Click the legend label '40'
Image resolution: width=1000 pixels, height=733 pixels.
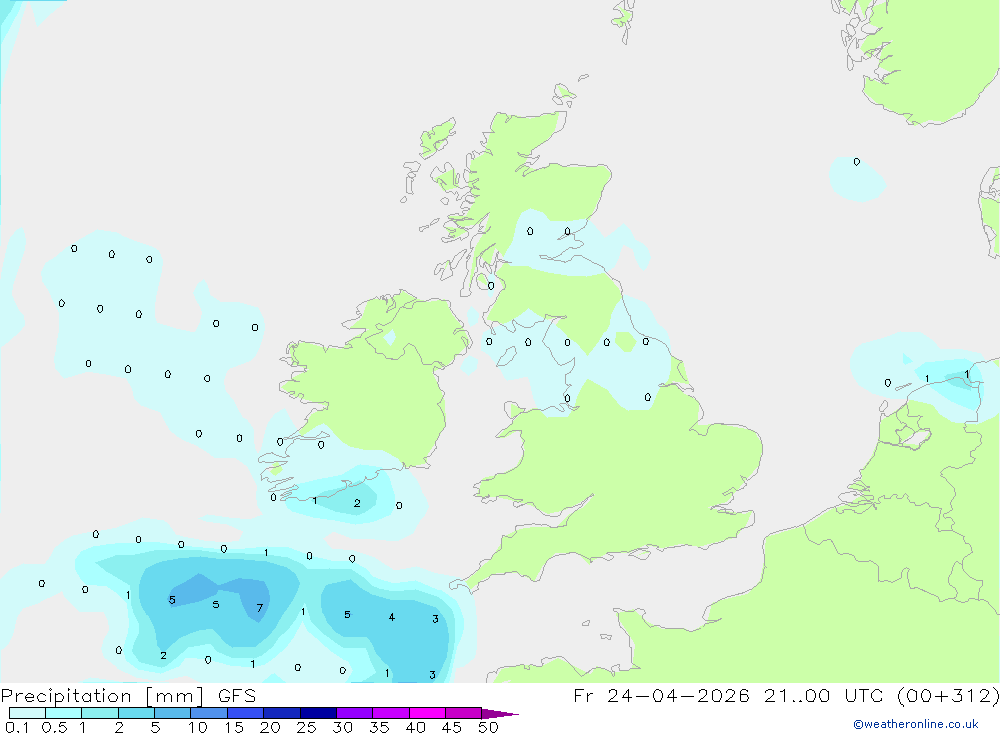(x=415, y=727)
